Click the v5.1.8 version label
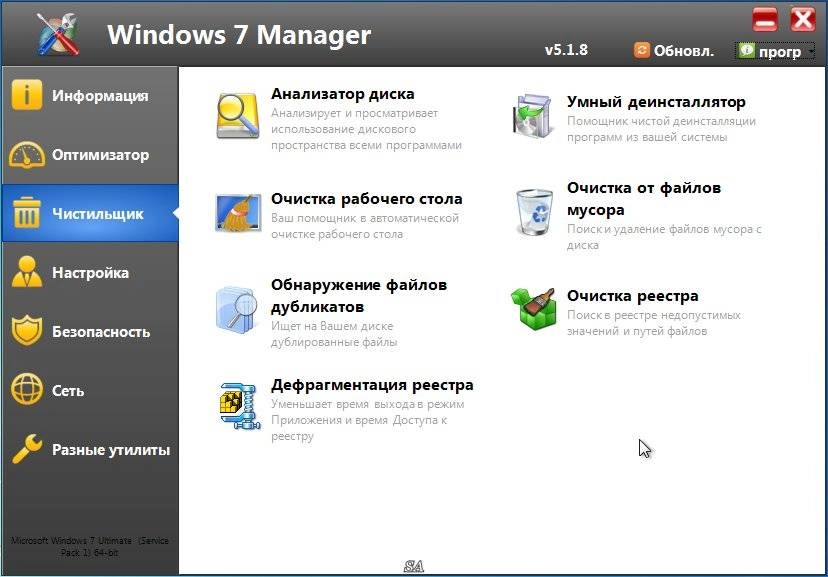Image resolution: width=828 pixels, height=577 pixels. [566, 50]
